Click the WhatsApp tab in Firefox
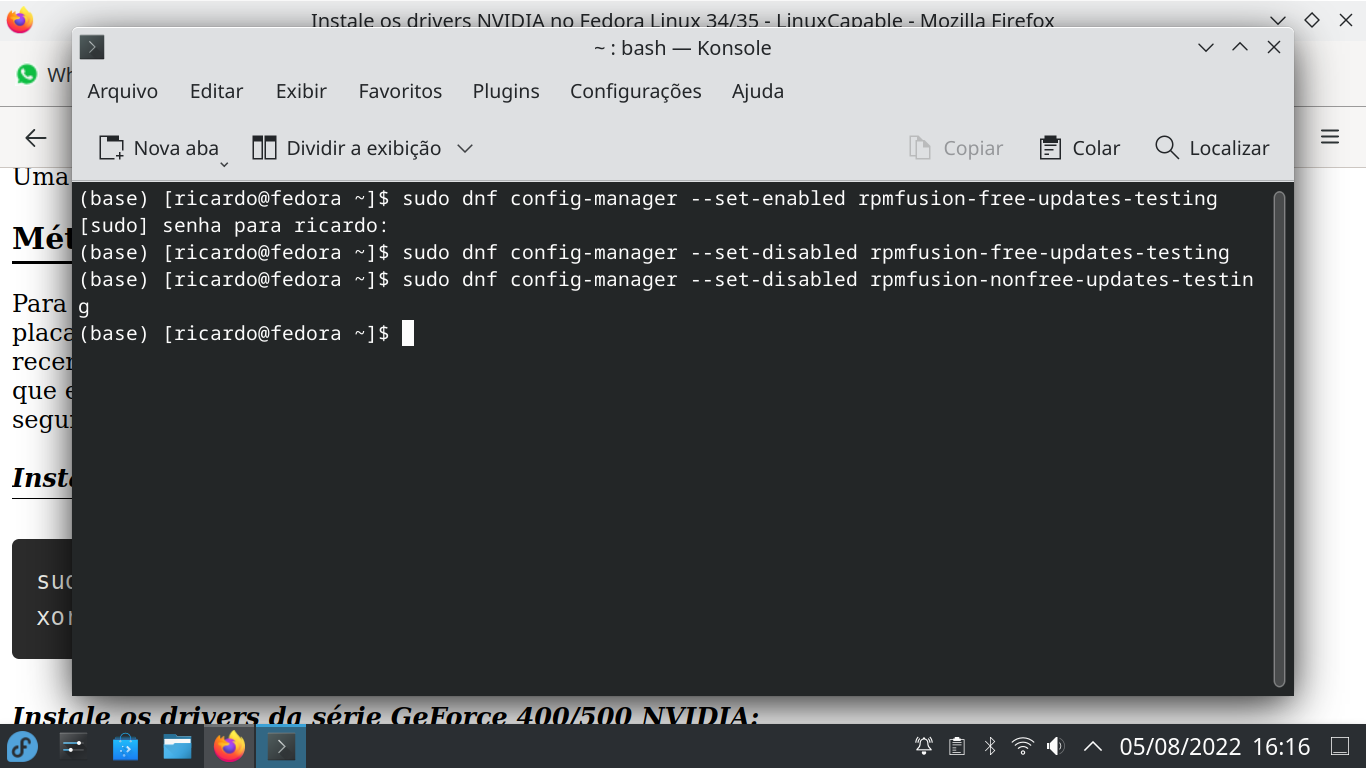Viewport: 1366px width, 768px height. coord(42,75)
